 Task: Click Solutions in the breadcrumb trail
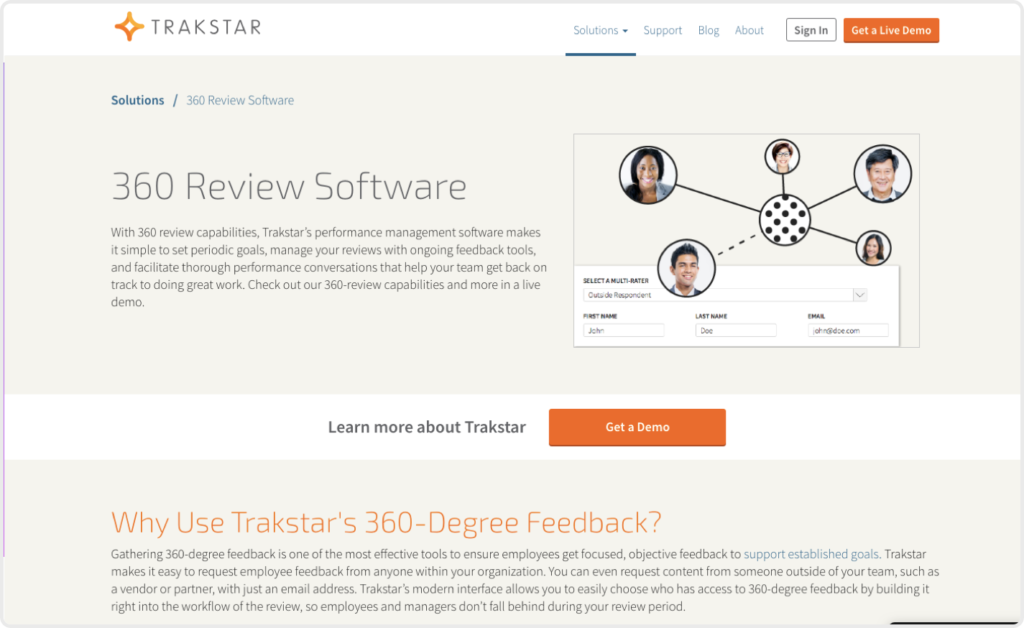pos(137,100)
